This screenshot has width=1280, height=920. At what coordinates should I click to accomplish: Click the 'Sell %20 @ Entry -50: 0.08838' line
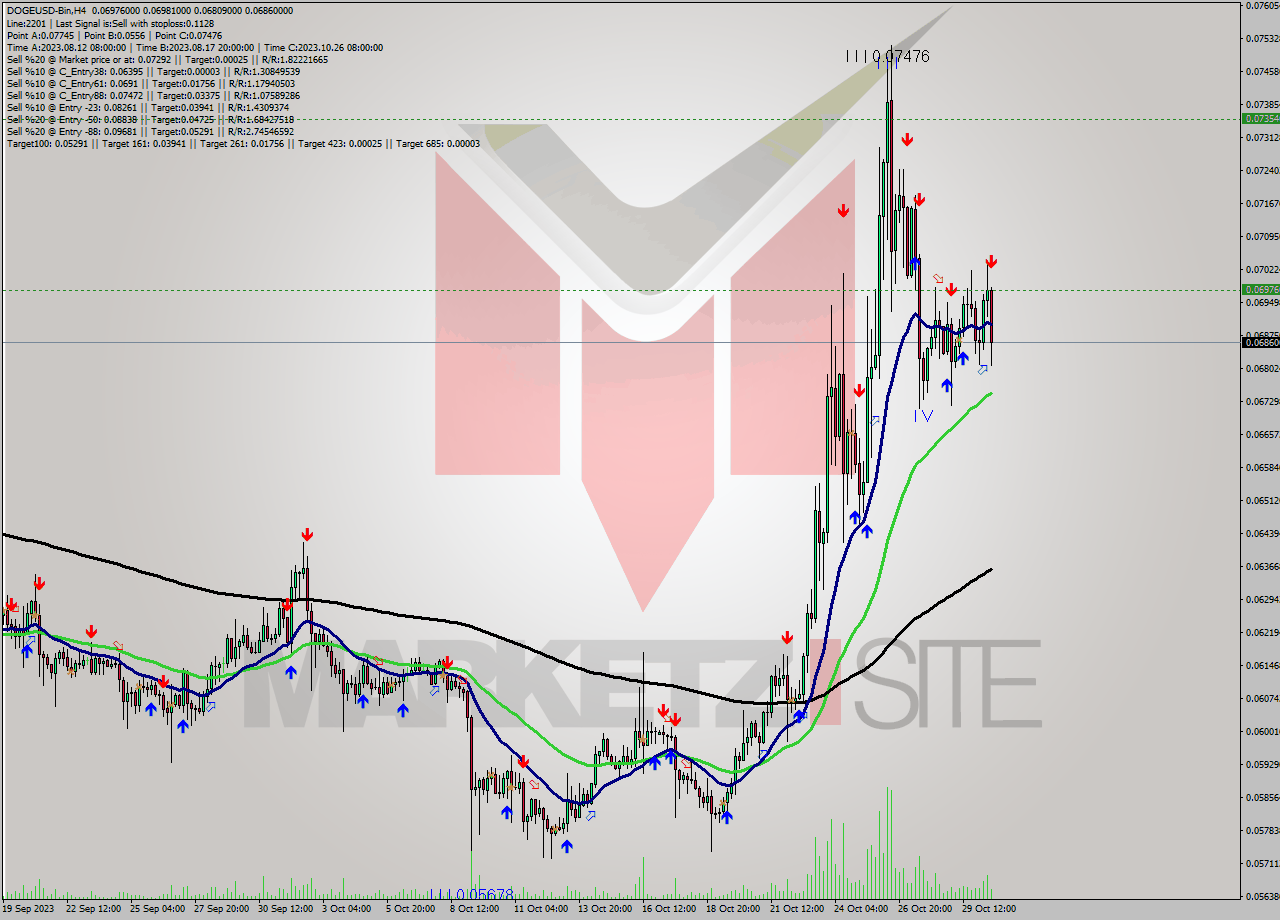pos(150,119)
